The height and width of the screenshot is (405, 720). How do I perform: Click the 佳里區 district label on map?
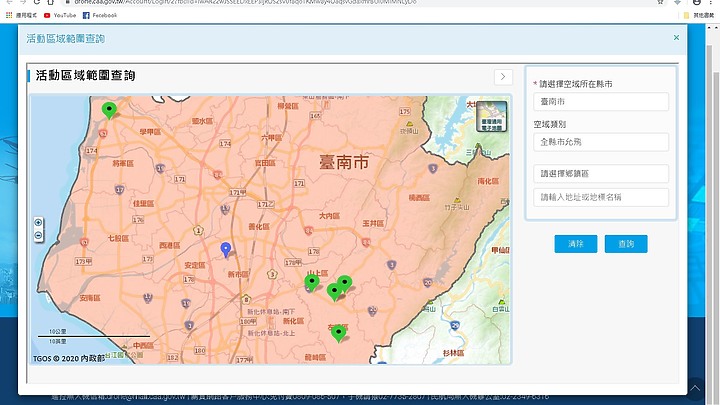pyautogui.click(x=143, y=203)
